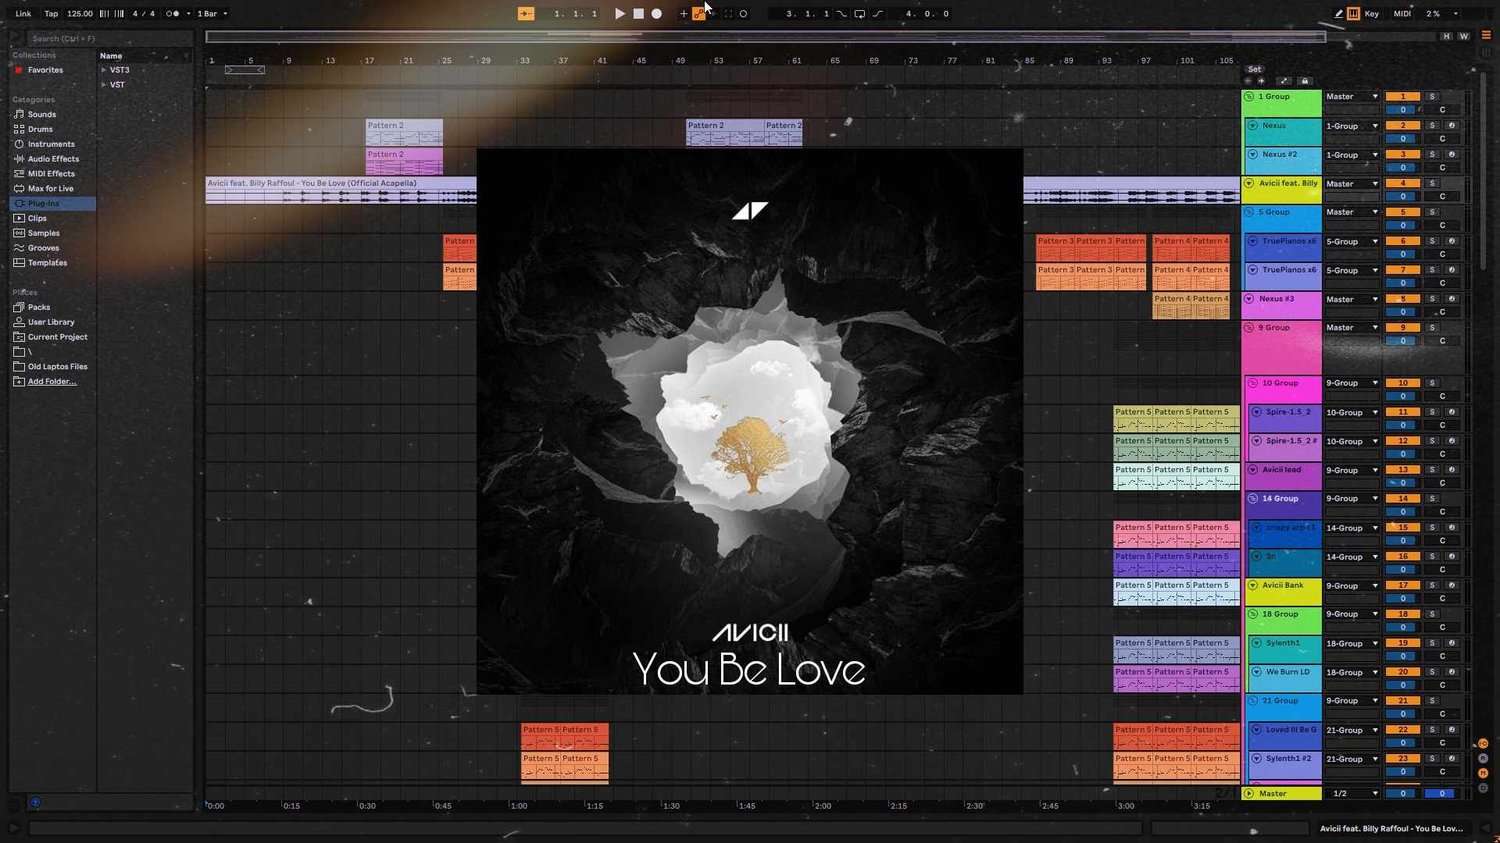Fold the 1 Group track
This screenshot has height=843, width=1500.
coord(1249,97)
